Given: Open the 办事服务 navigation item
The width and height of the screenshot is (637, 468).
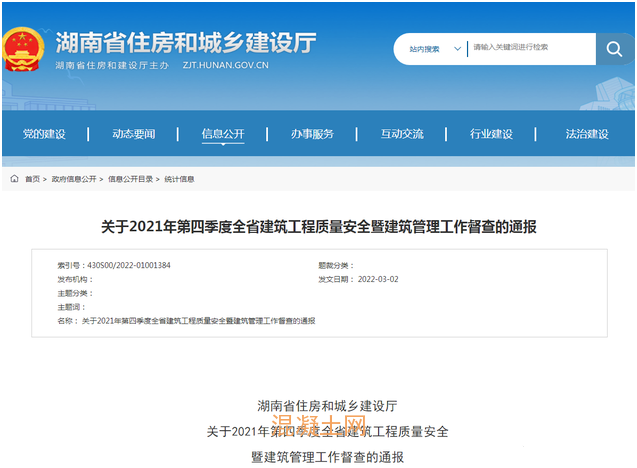Looking at the screenshot, I should click(x=312, y=134).
